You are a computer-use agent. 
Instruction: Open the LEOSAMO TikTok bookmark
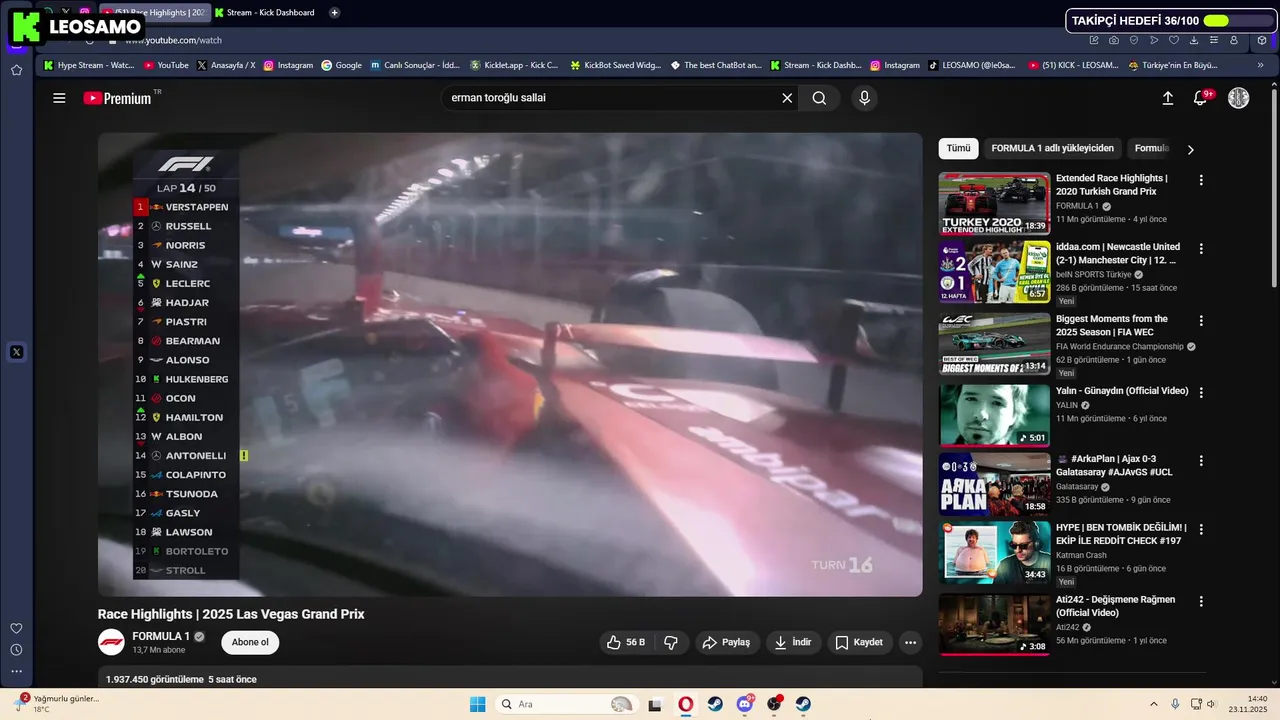tap(972, 65)
